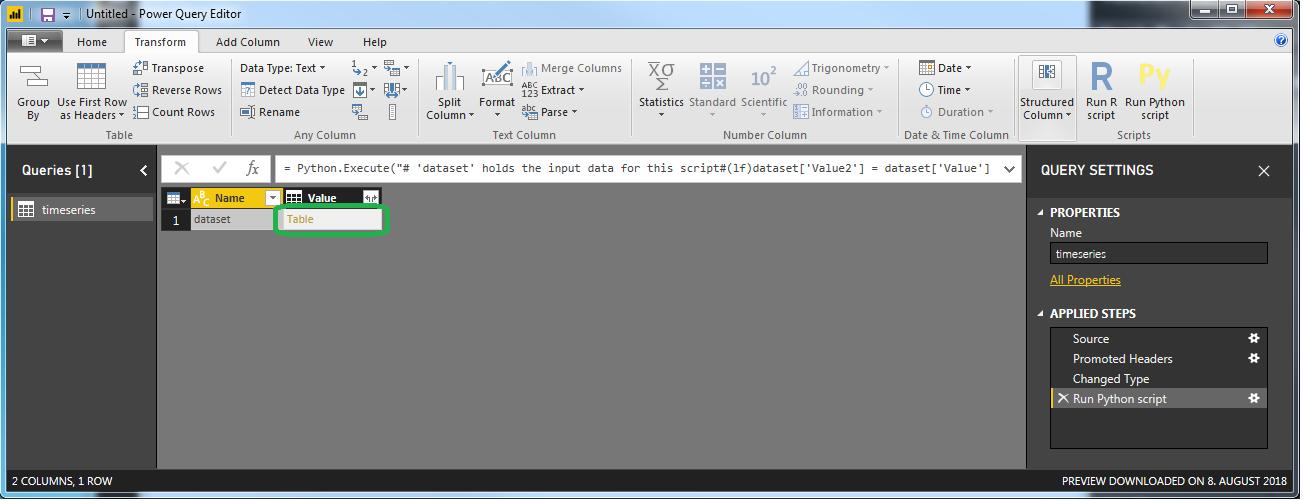This screenshot has width=1303, height=501.
Task: Click the help question mark icon
Action: [x=1281, y=41]
